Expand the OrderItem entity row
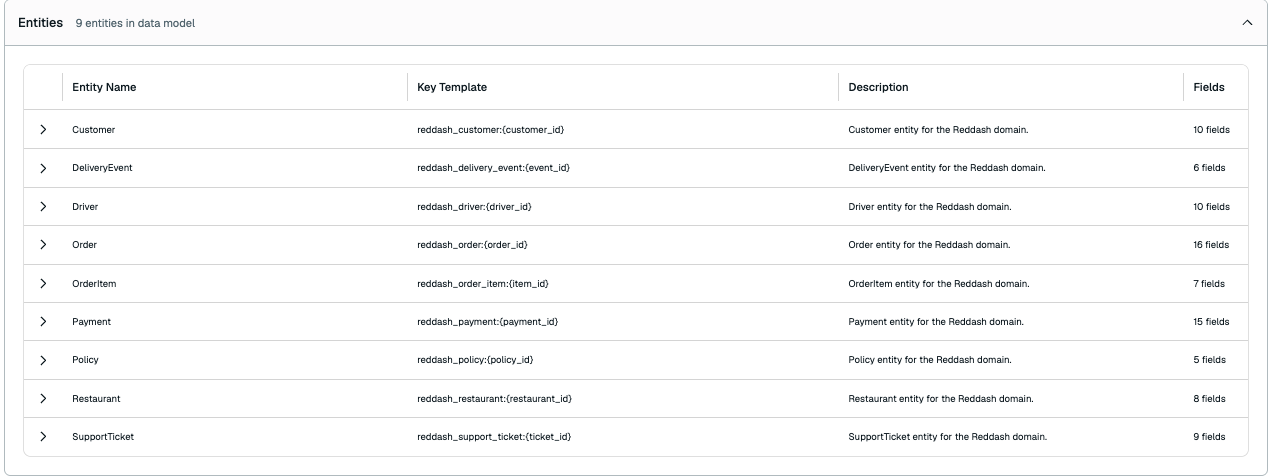Screen dimensions: 1268x476 coord(43,284)
